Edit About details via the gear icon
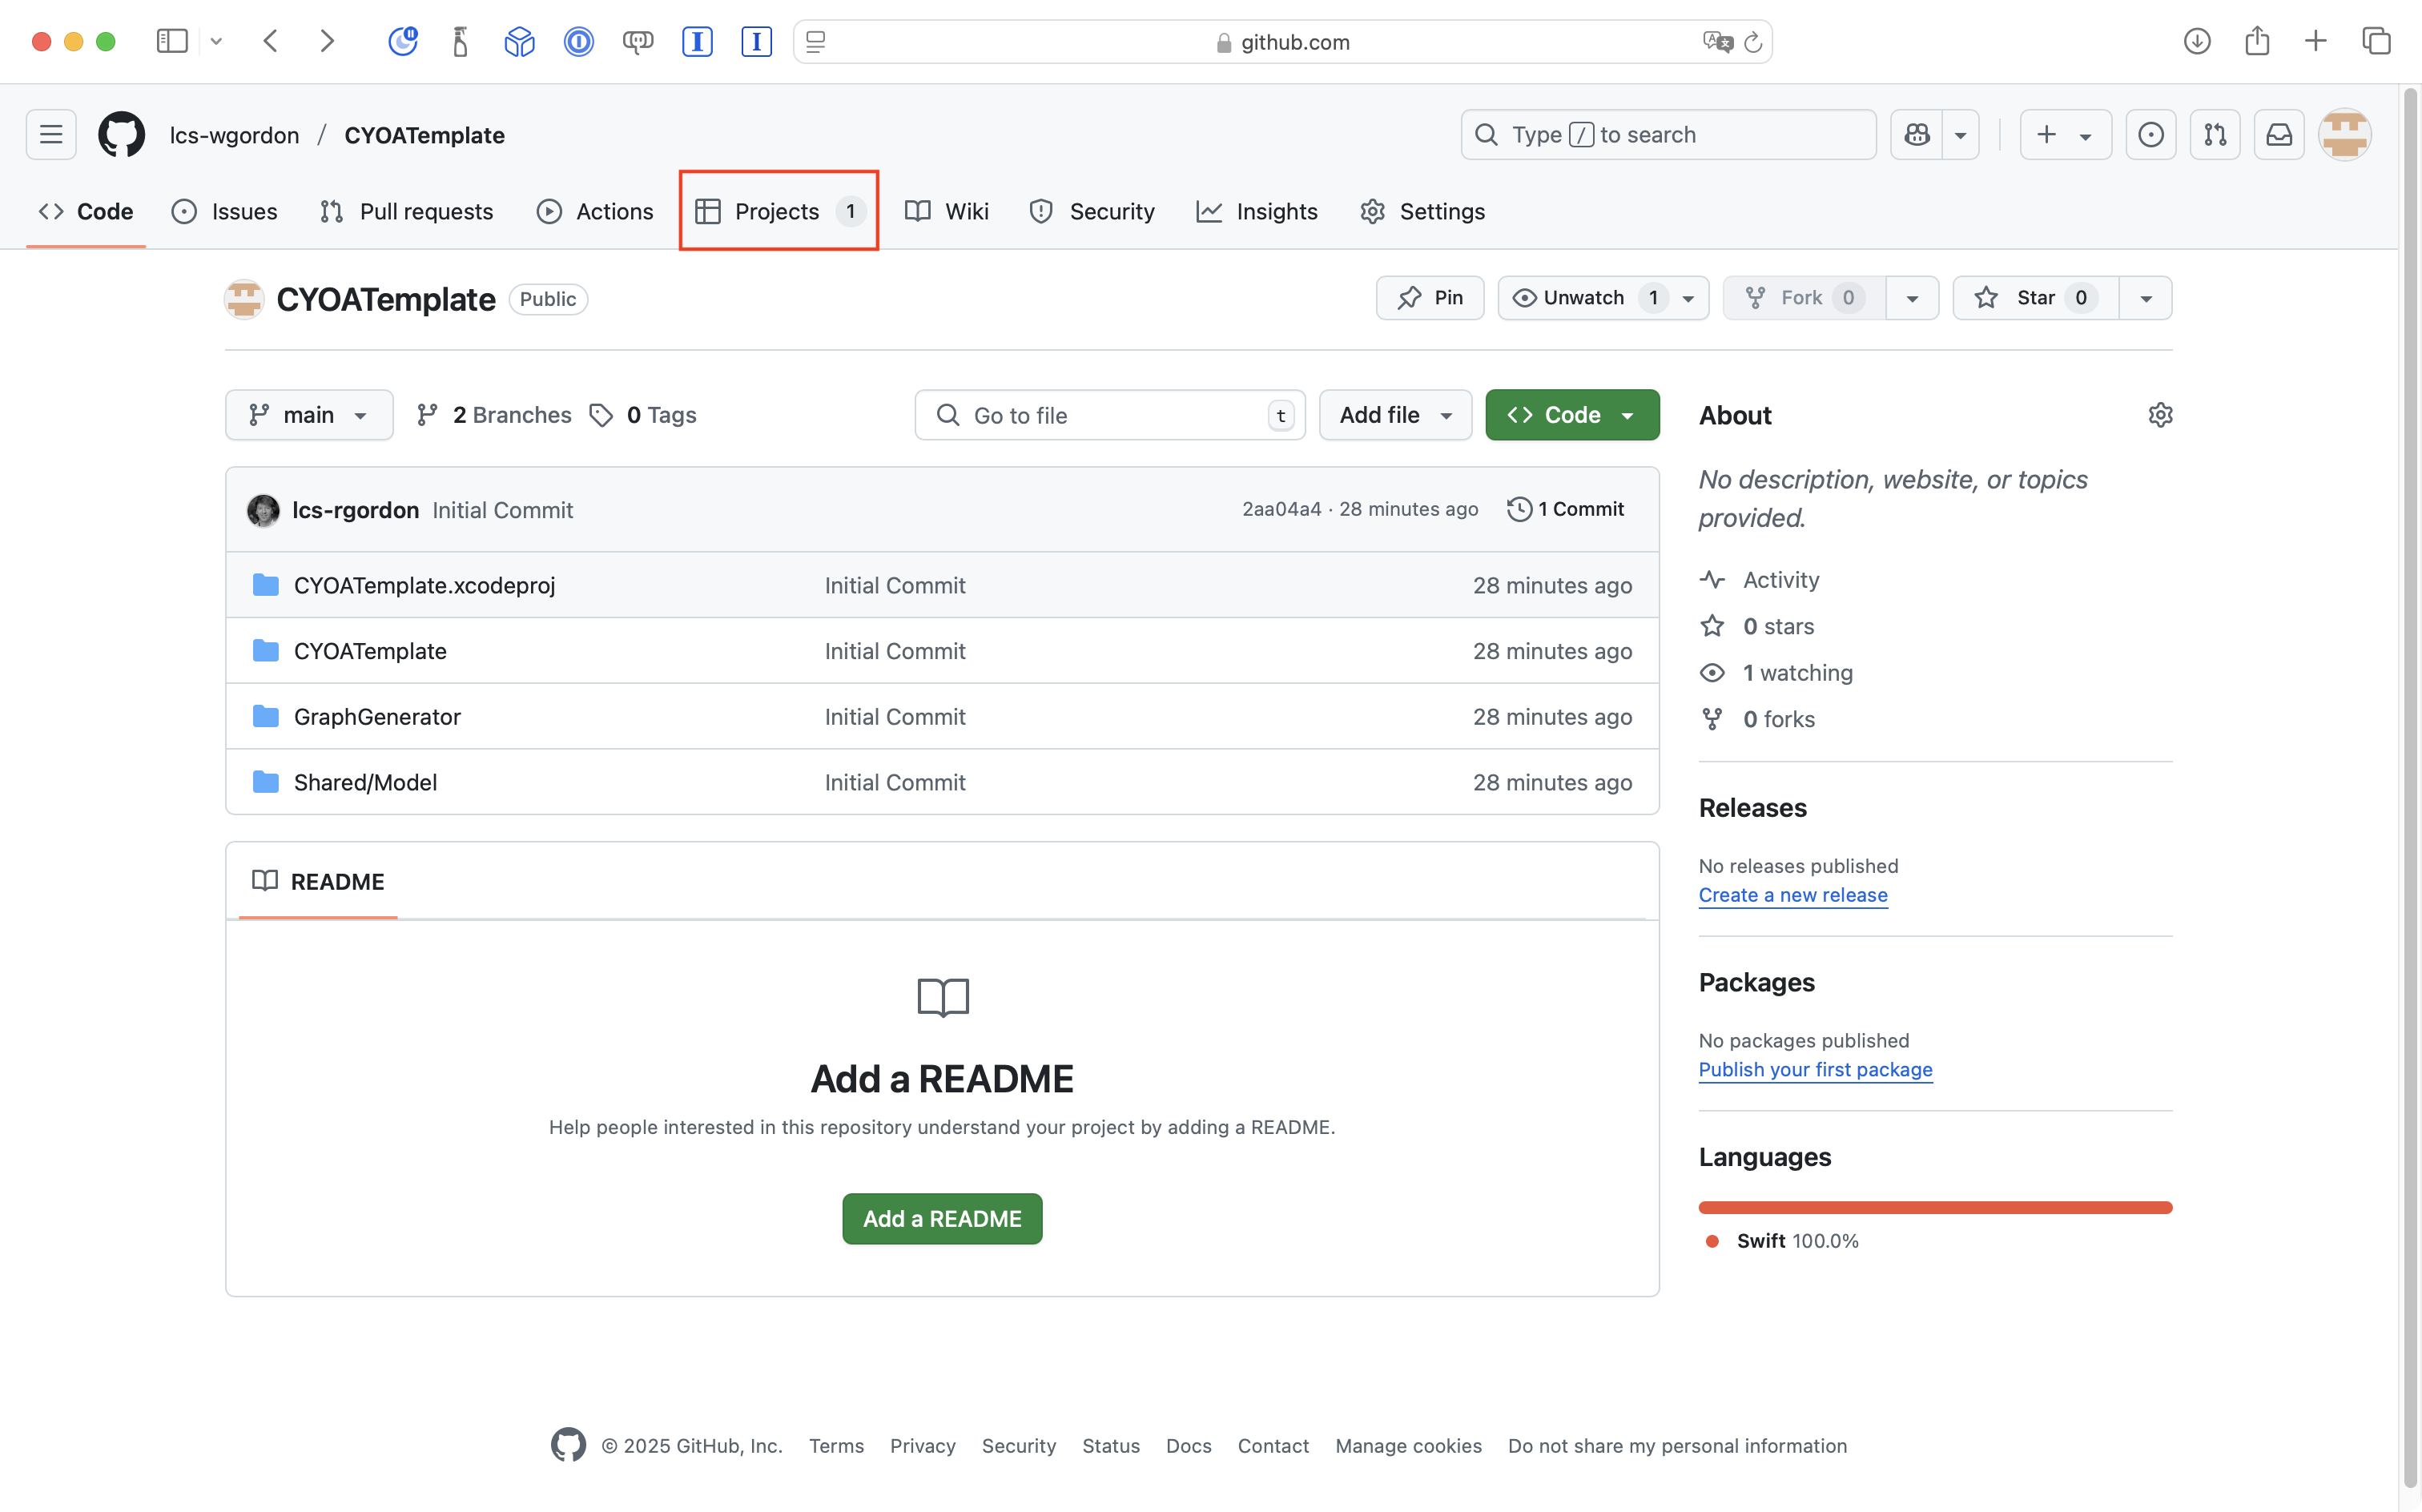Screen dimensions: 2422x1512 [2160, 415]
